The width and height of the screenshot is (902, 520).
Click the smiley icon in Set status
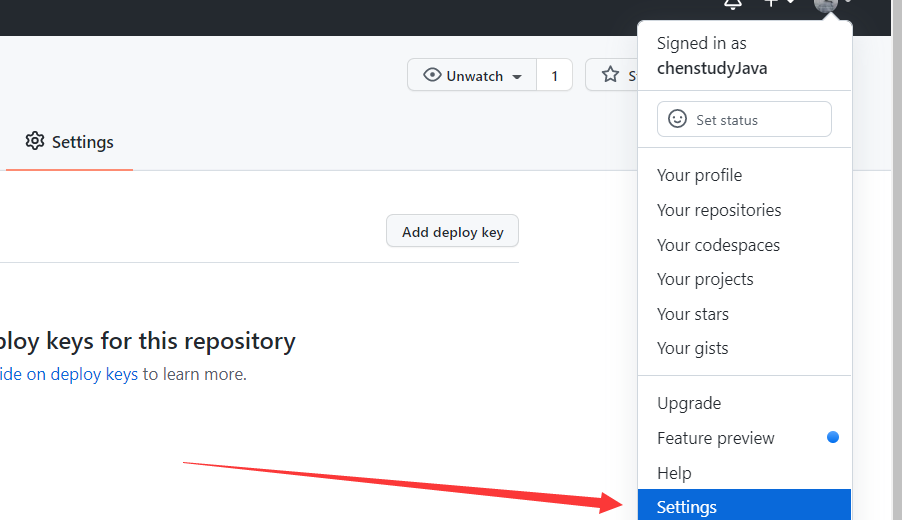click(x=677, y=118)
